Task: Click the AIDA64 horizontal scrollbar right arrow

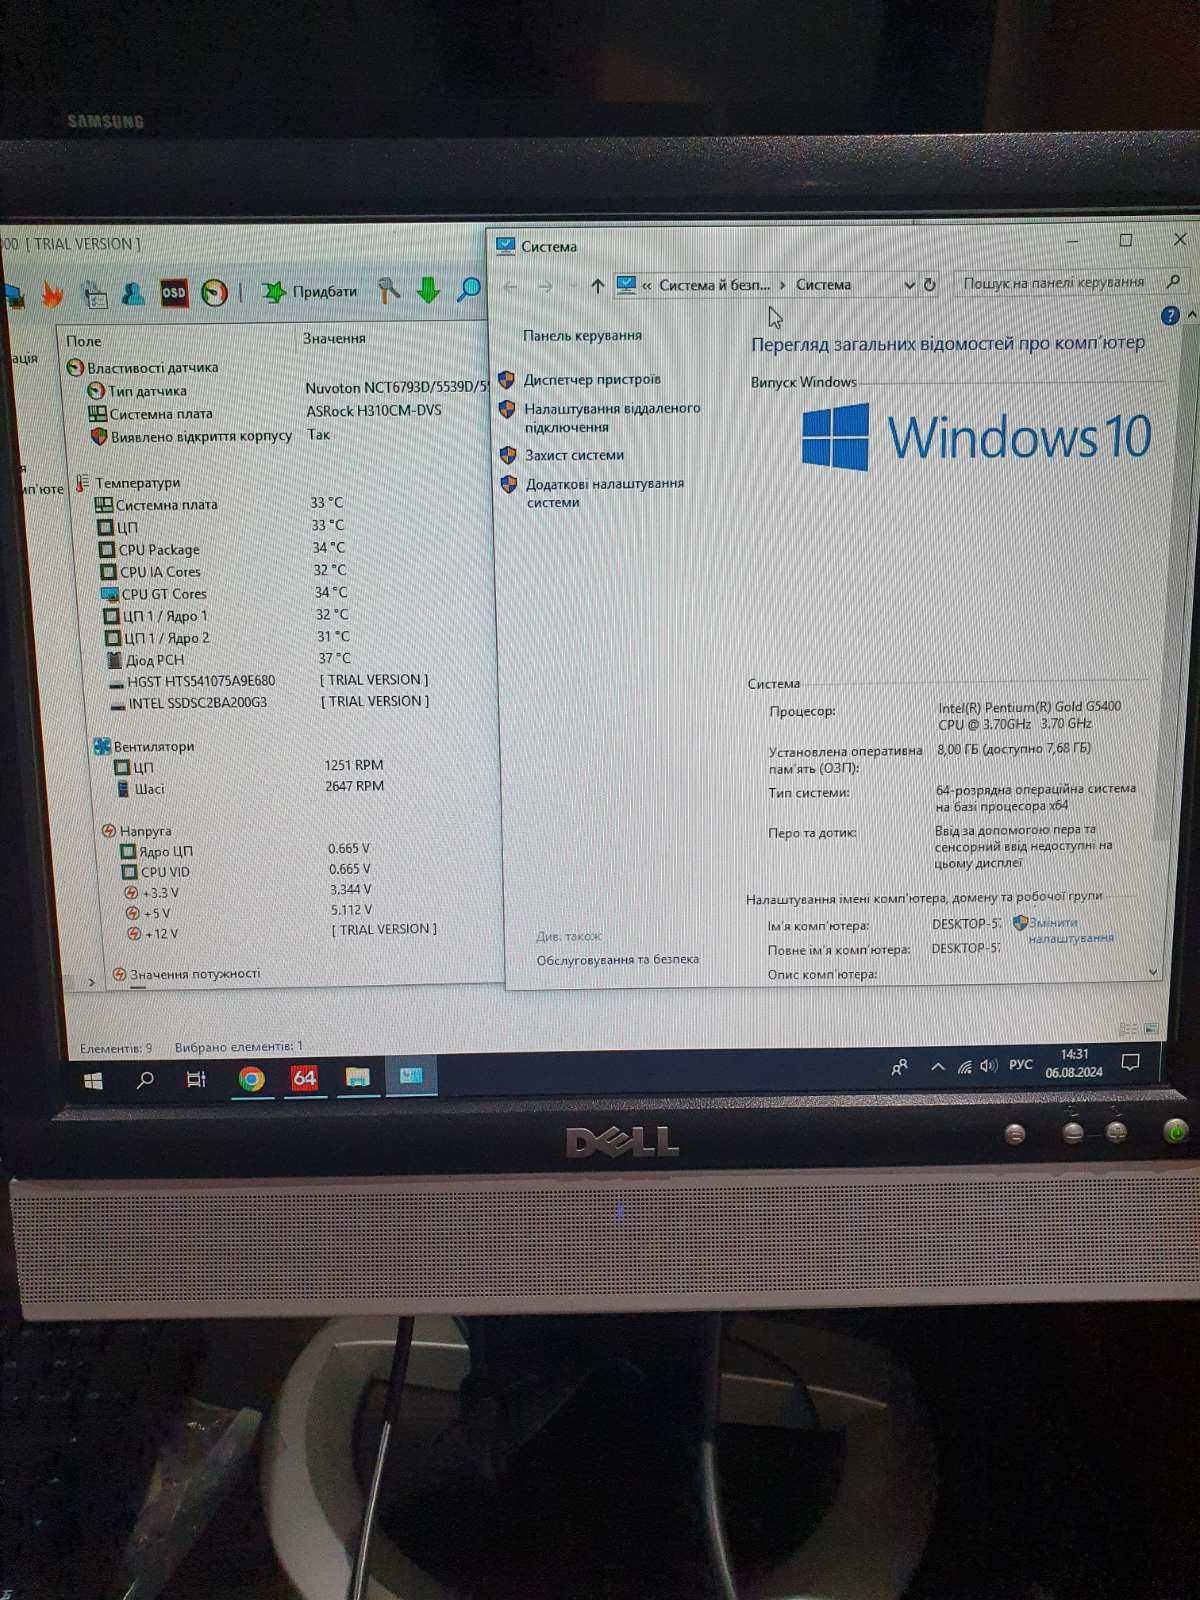Action: click(x=91, y=982)
